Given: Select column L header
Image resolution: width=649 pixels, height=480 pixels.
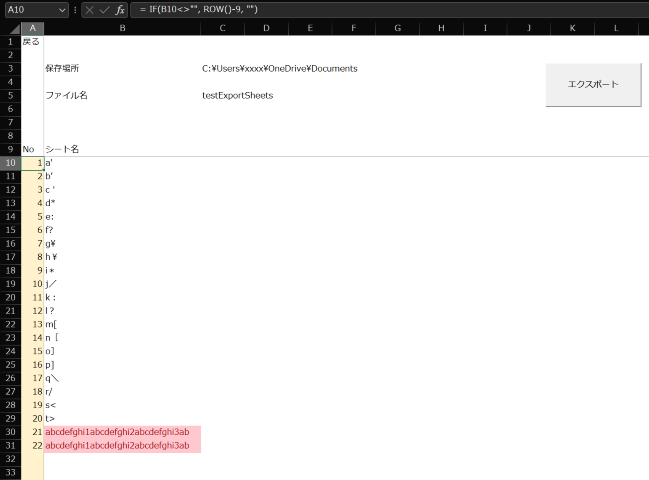Looking at the screenshot, I should click(x=616, y=29).
